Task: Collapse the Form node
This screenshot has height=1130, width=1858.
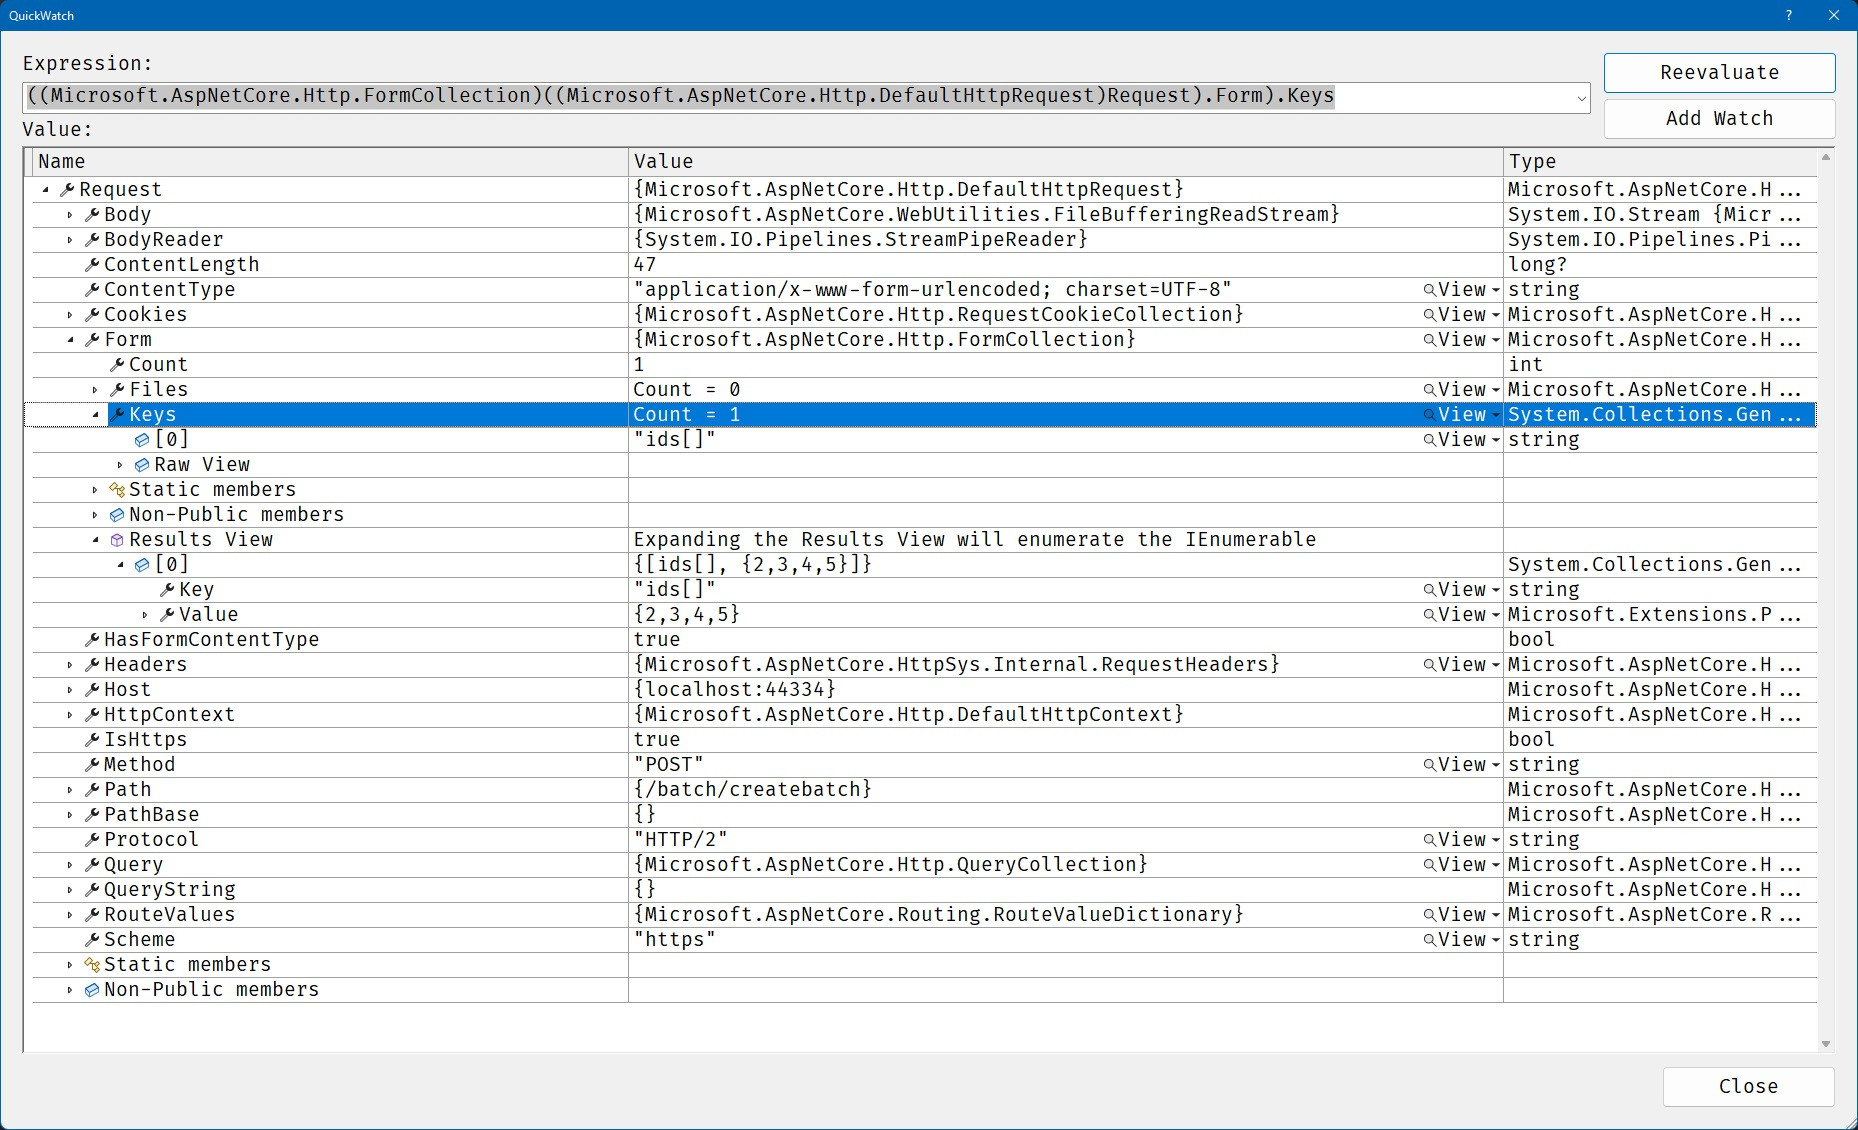Action: point(71,340)
